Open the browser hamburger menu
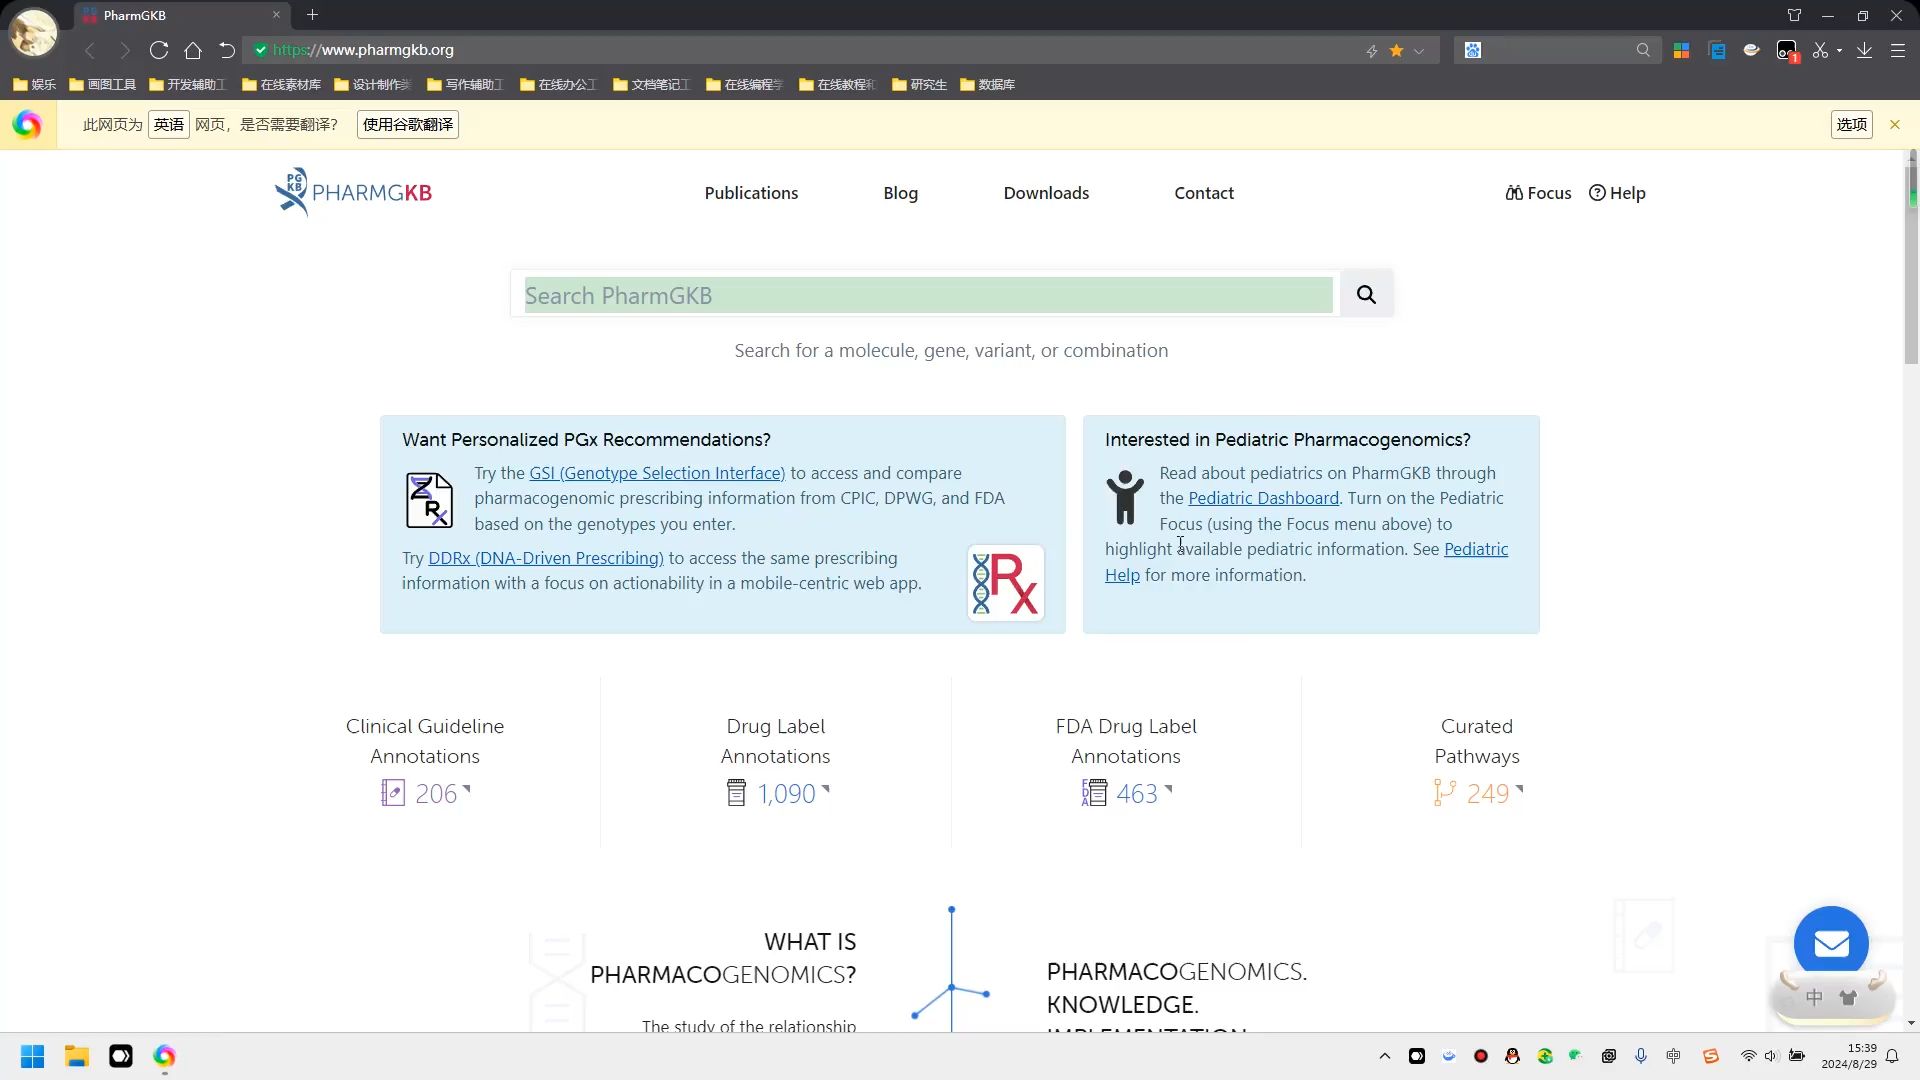1920x1080 pixels. [1897, 50]
